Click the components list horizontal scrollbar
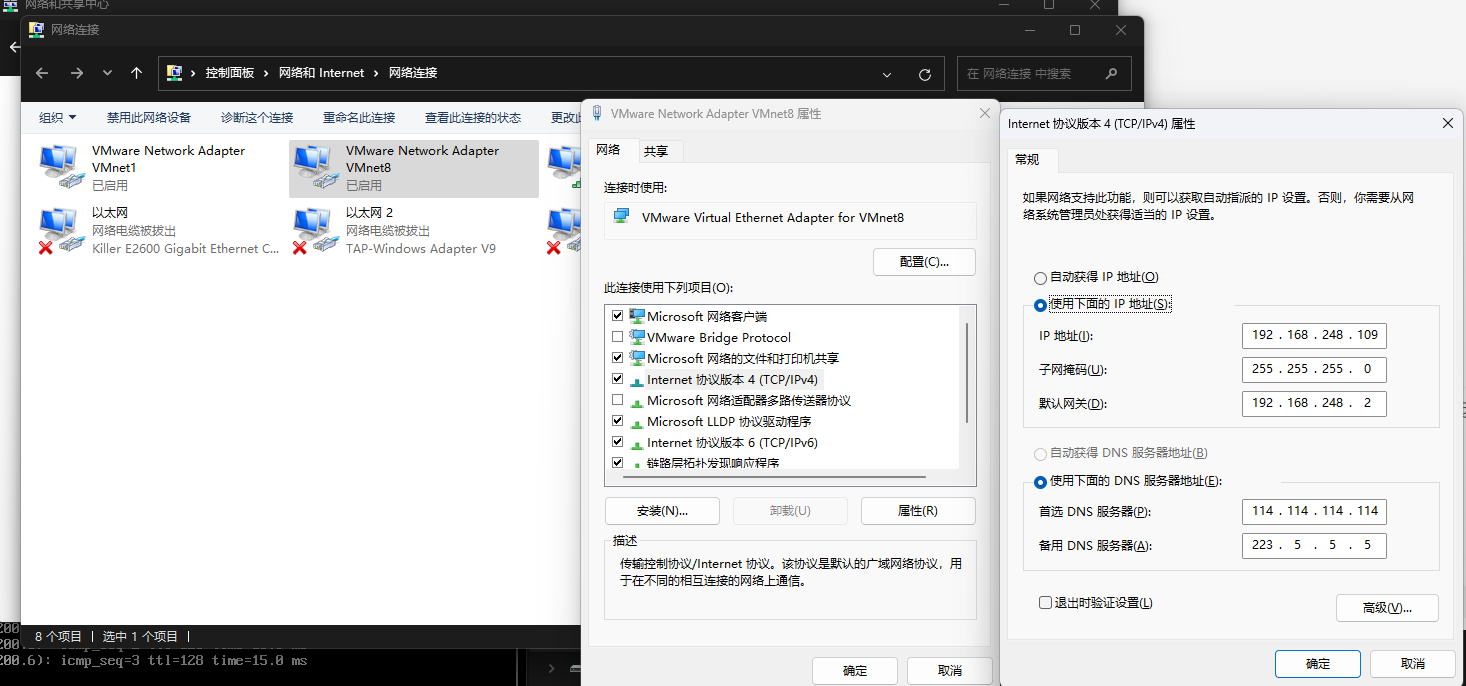Viewport: 1466px width, 686px height. point(773,477)
